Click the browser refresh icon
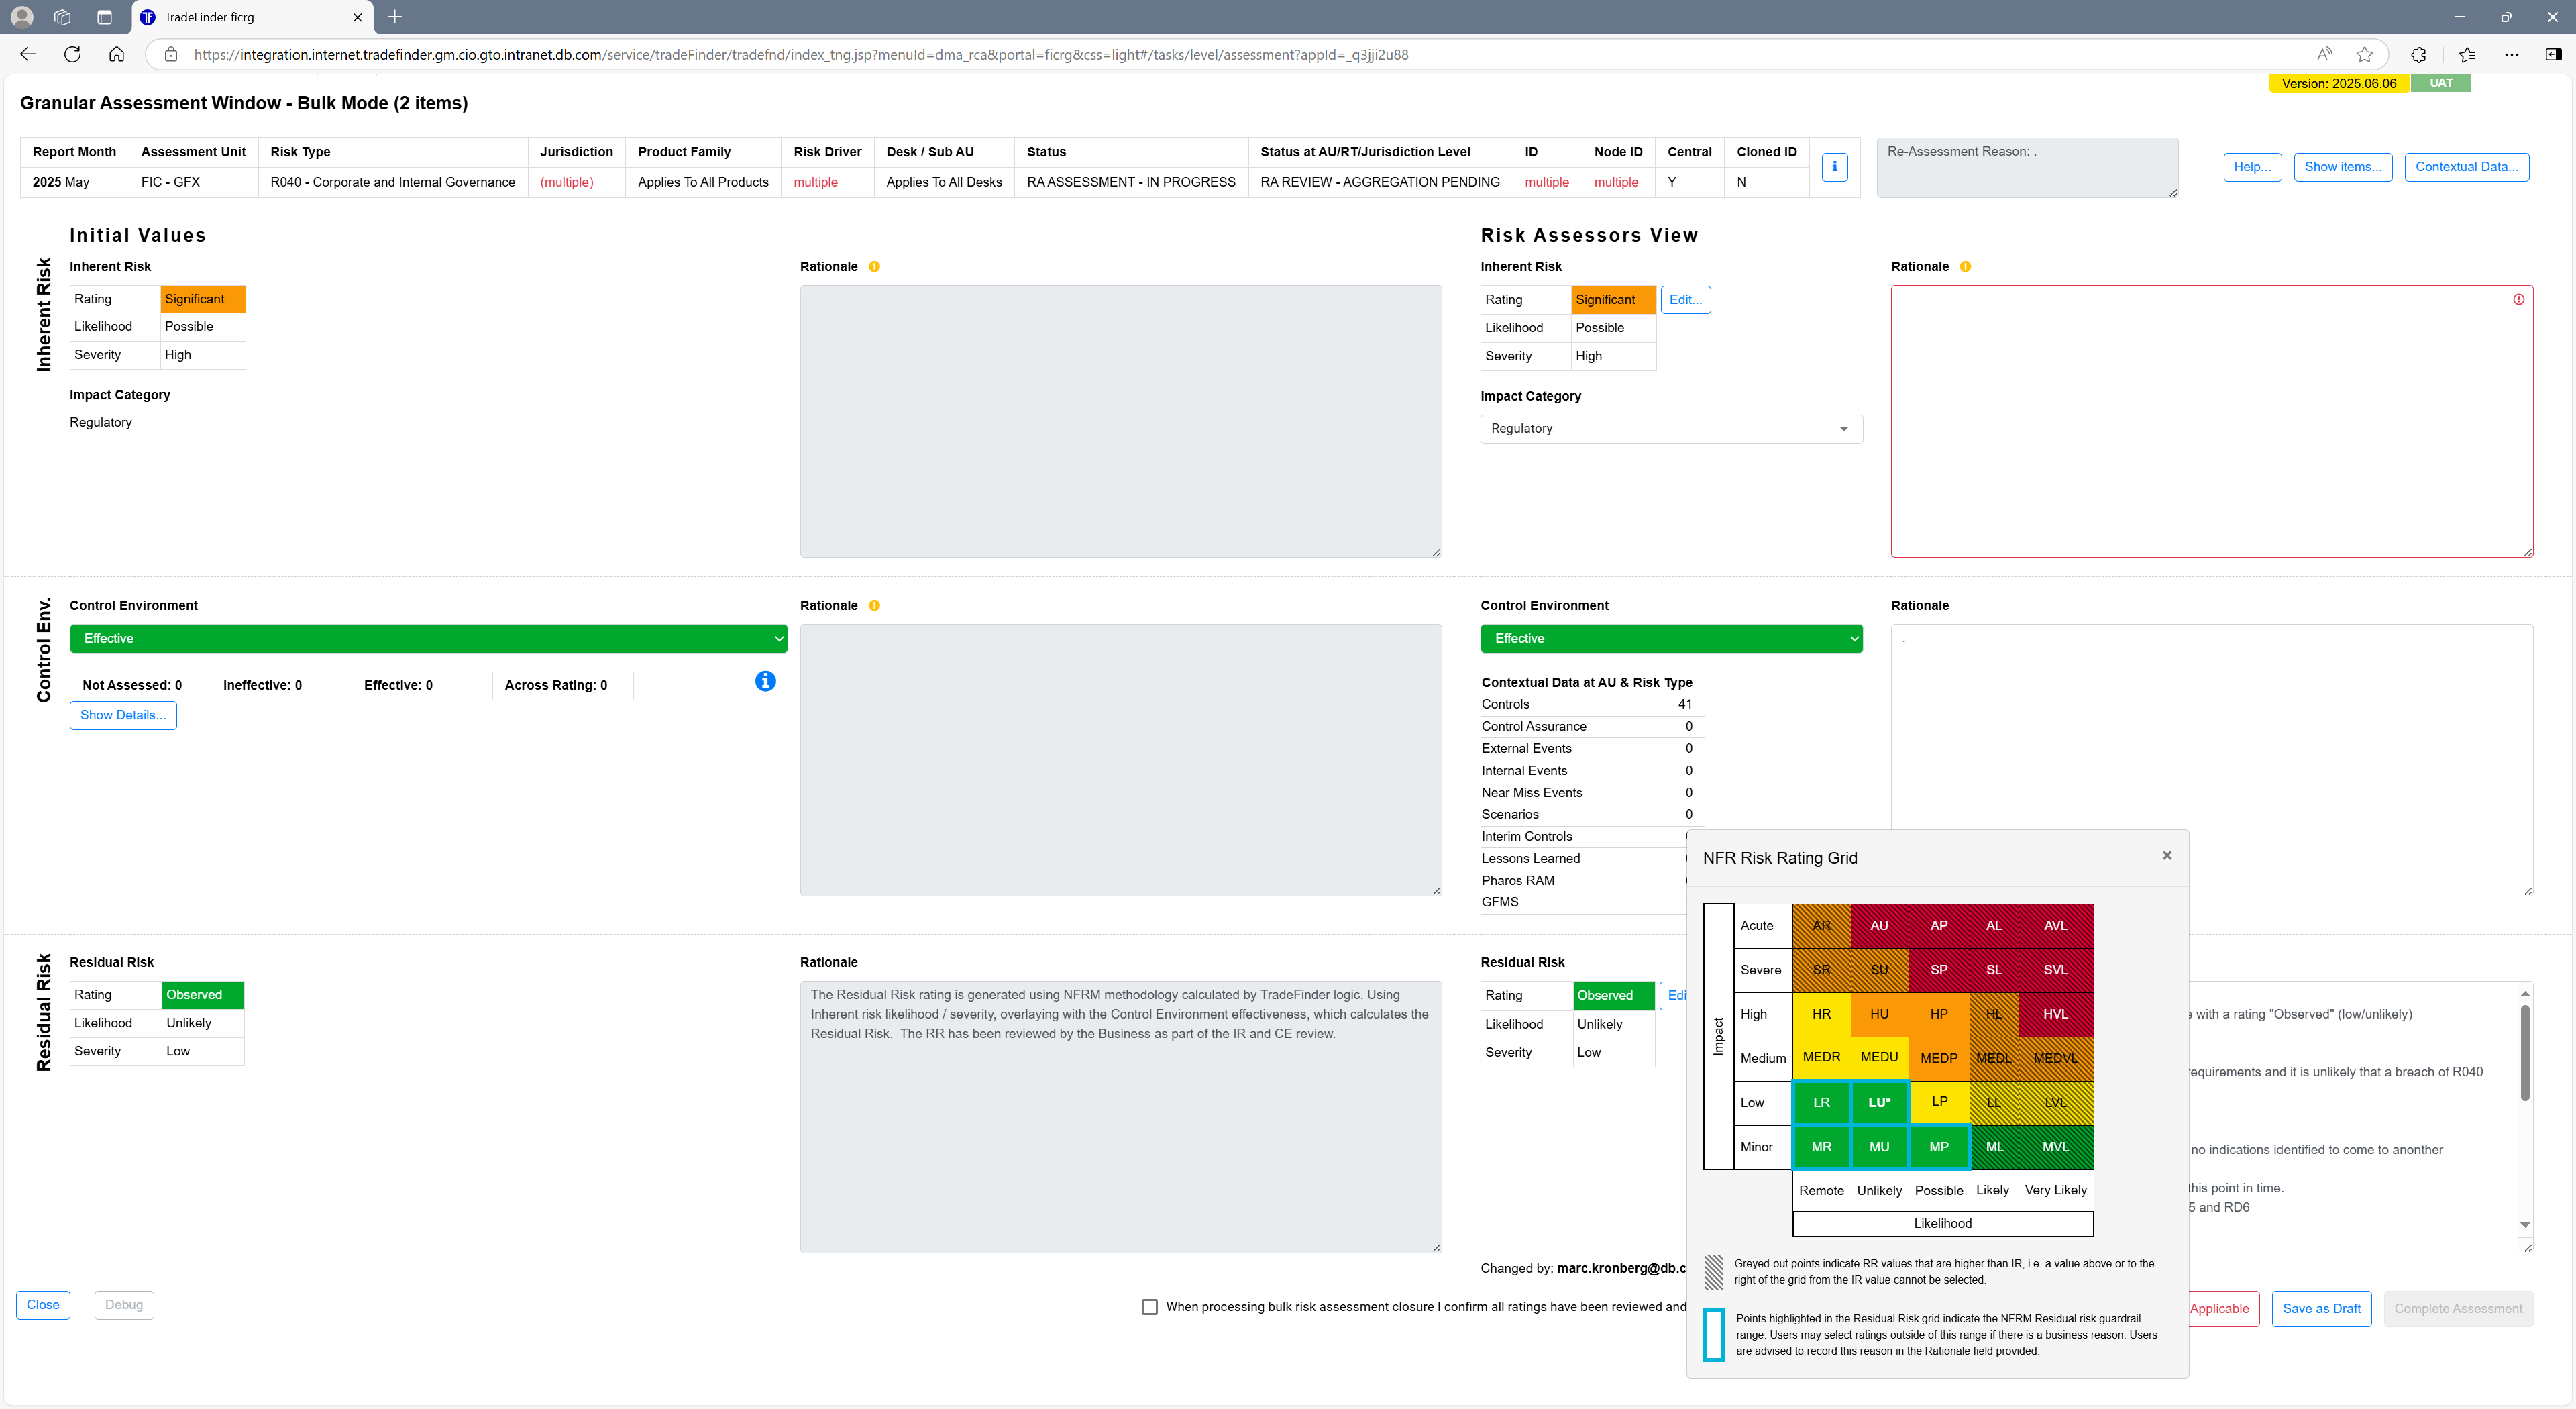This screenshot has height=1409, width=2576. pos(72,55)
